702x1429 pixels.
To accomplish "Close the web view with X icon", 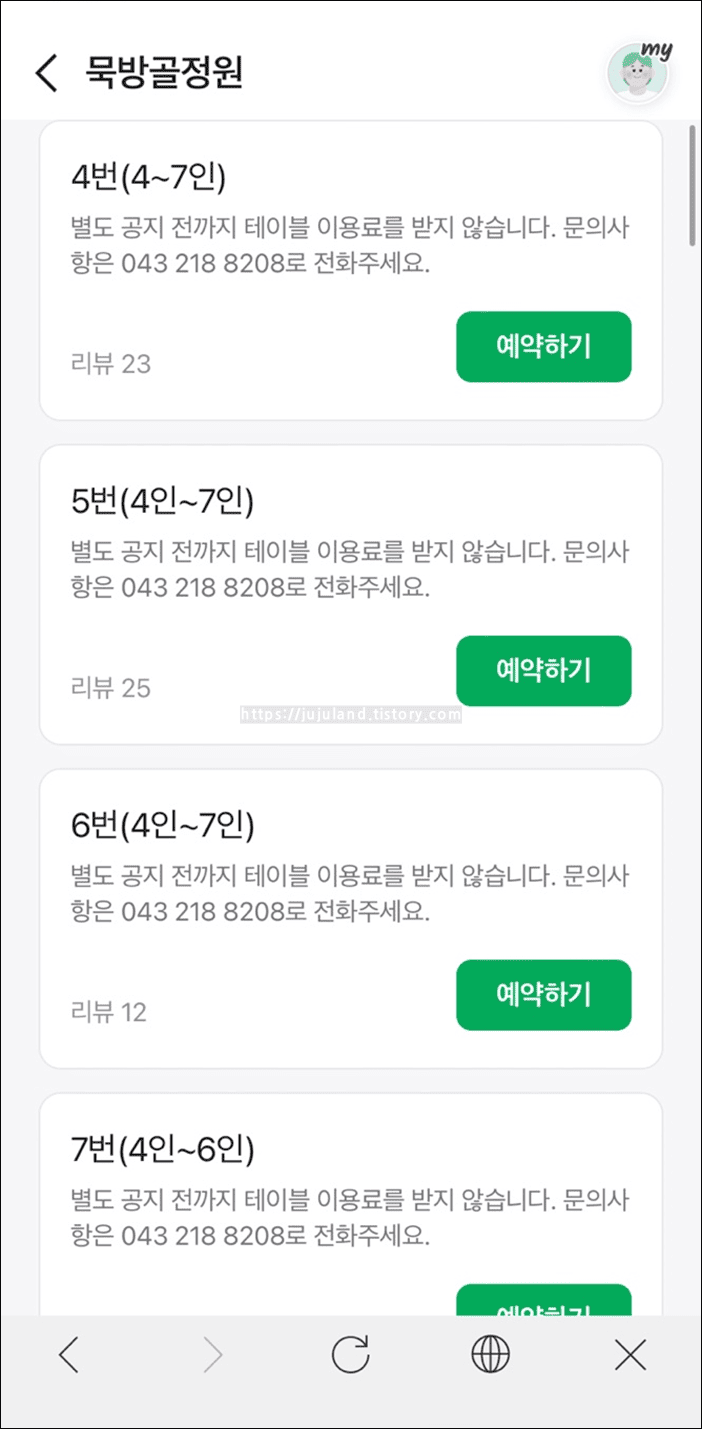I will [630, 1354].
